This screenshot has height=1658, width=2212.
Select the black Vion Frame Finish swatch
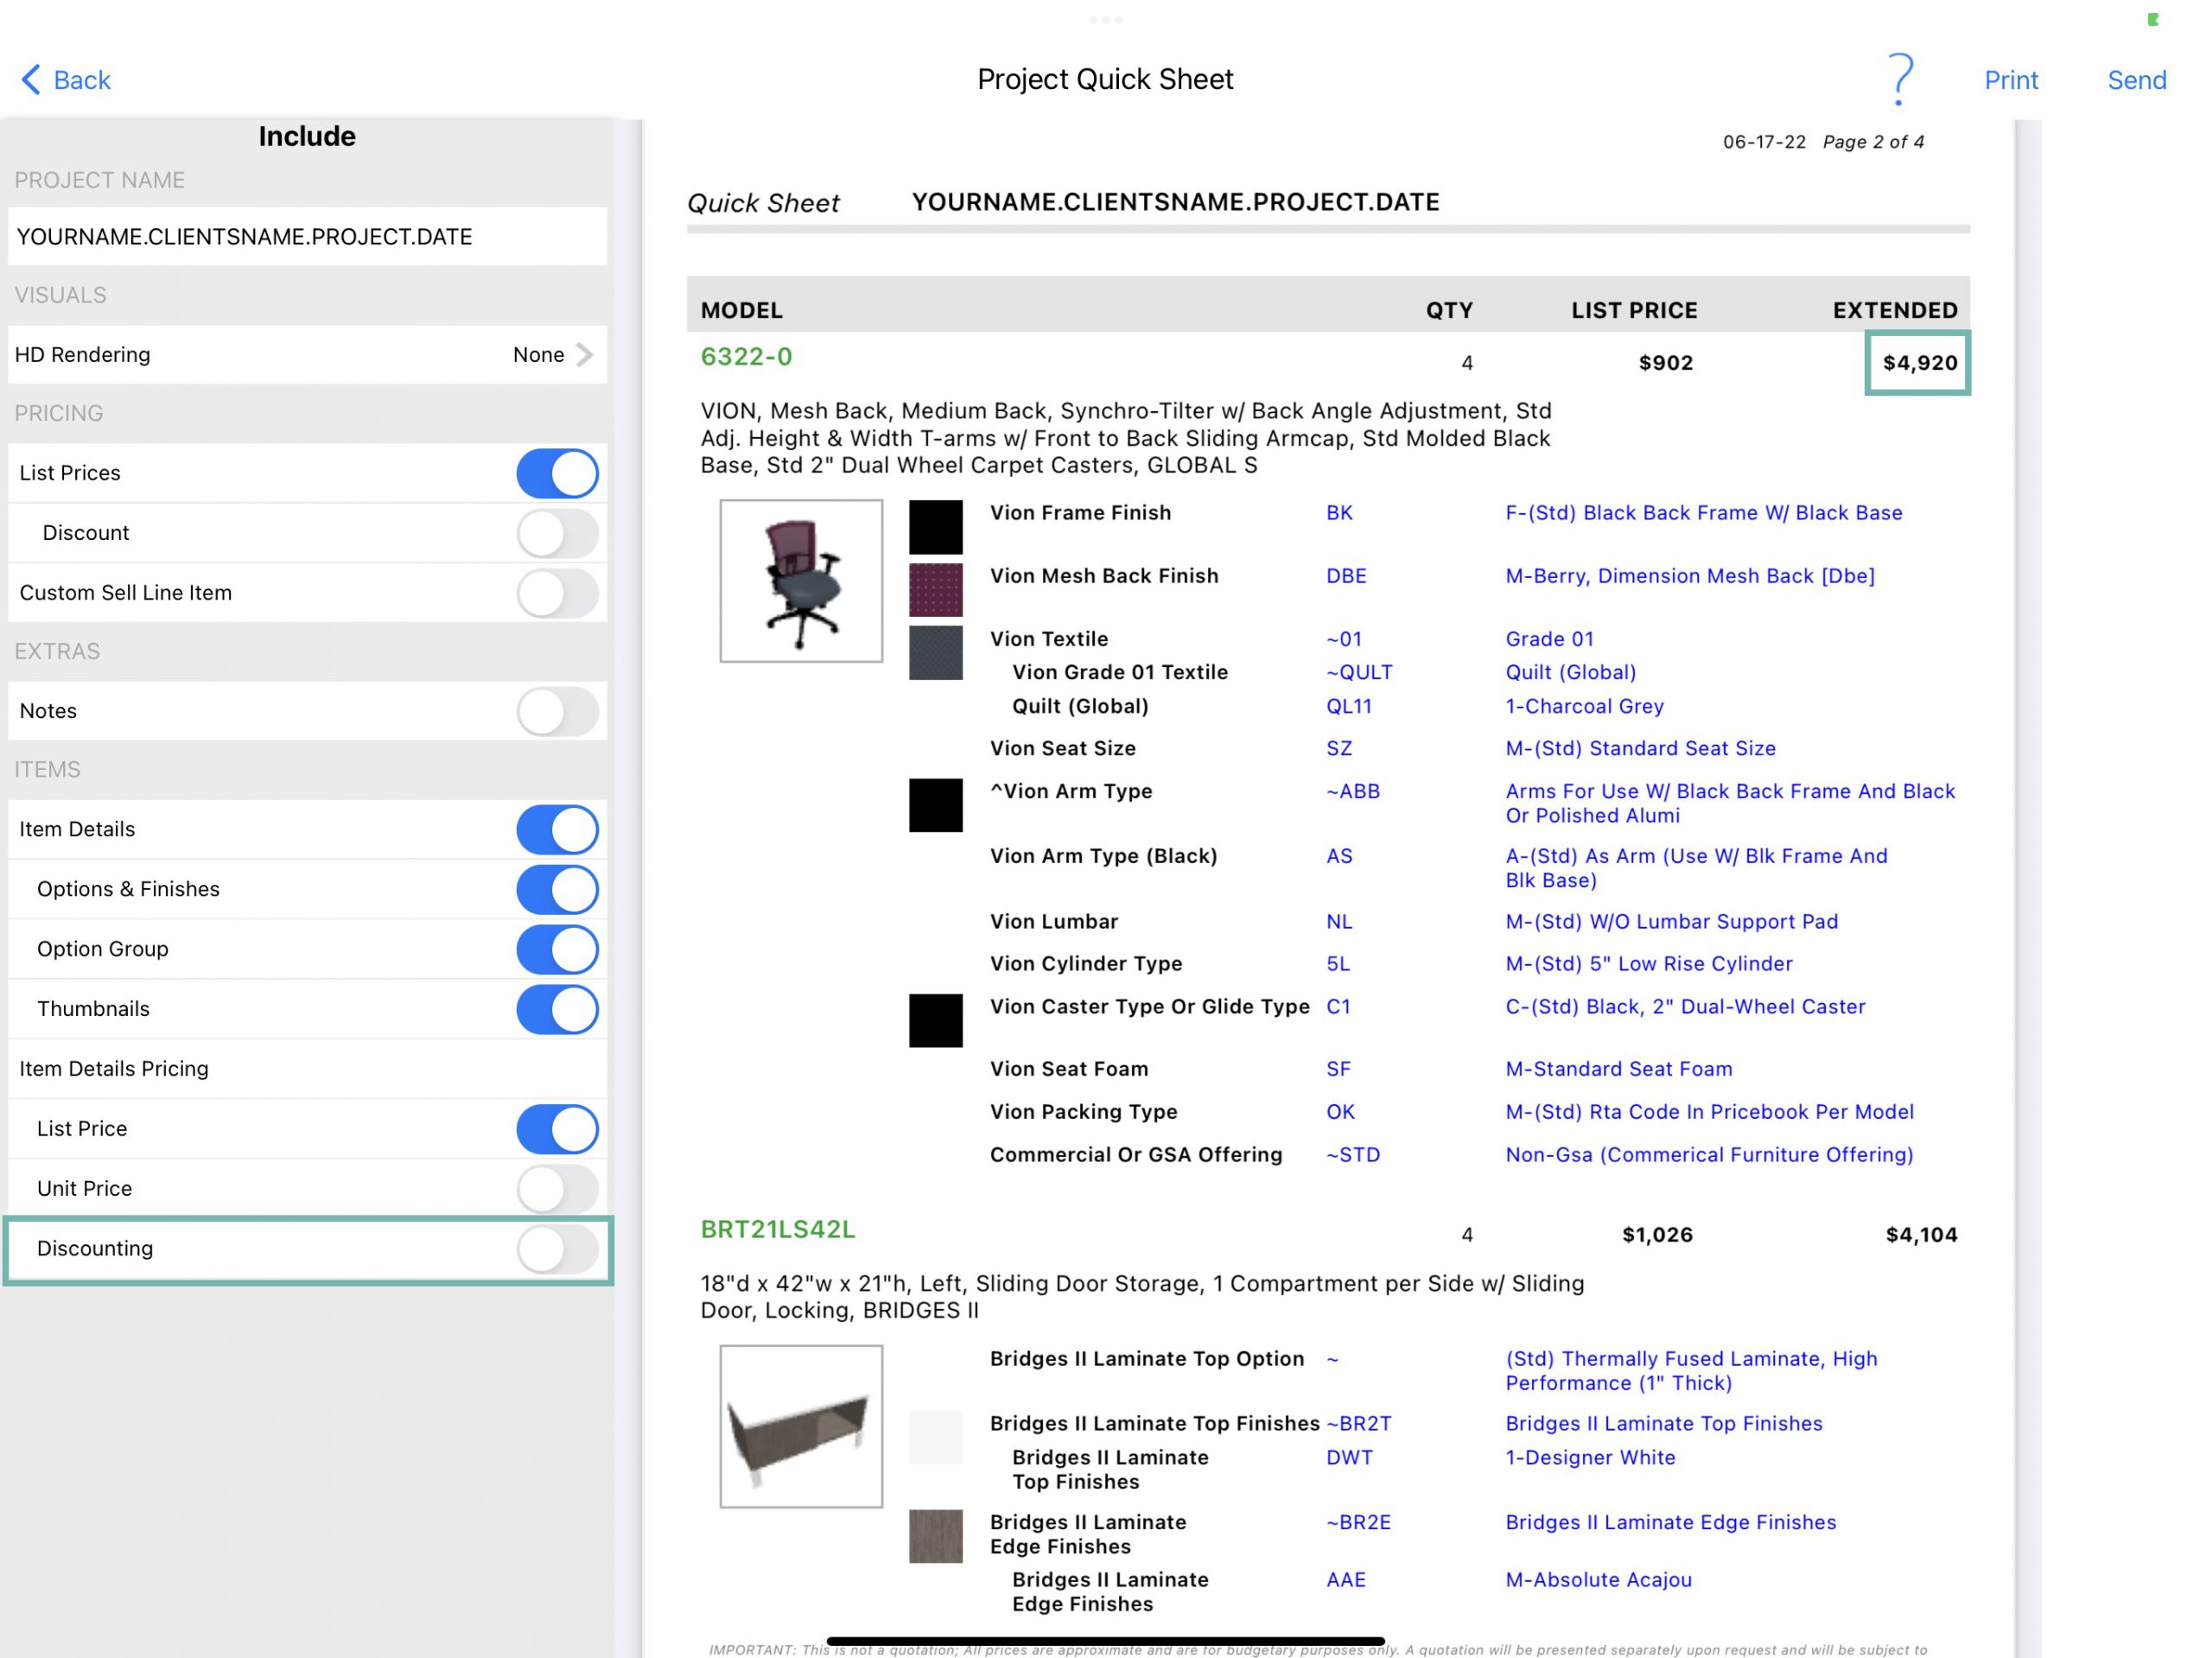click(x=936, y=527)
